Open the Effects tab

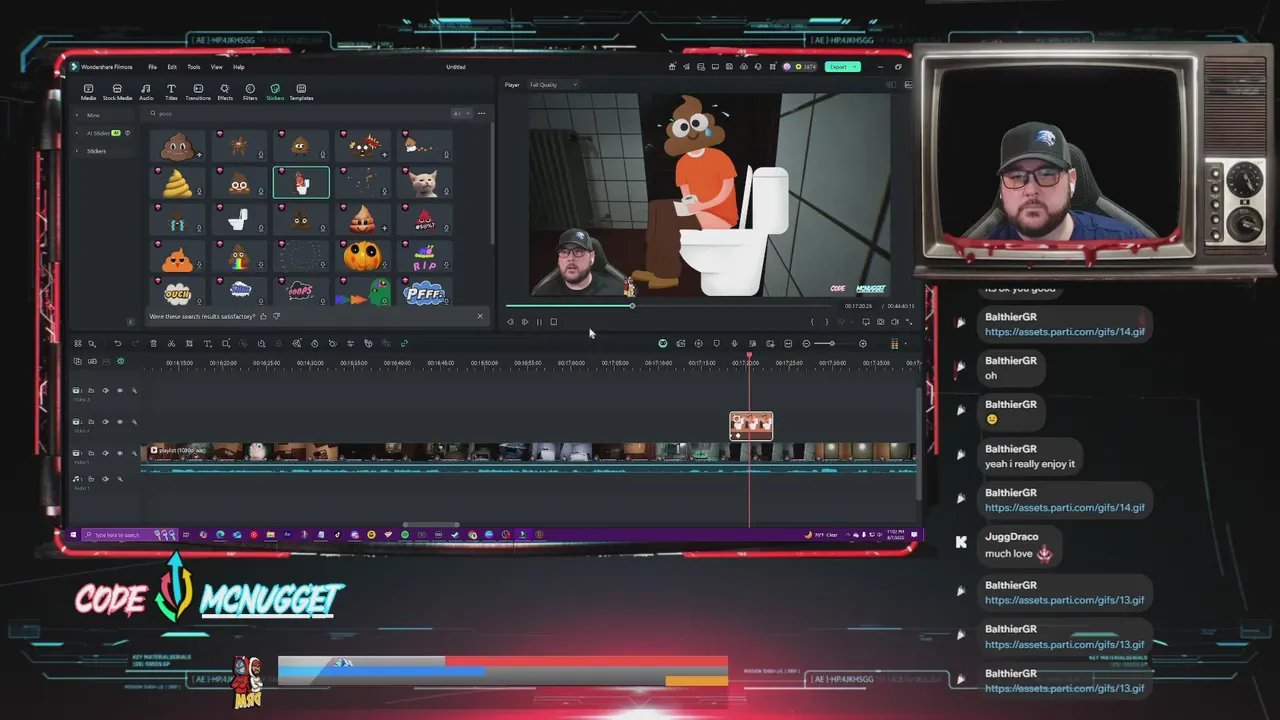[225, 92]
